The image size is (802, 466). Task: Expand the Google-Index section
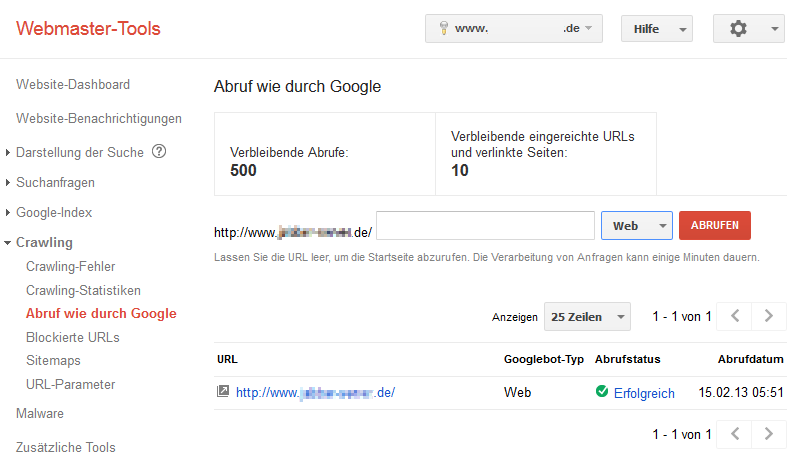(54, 212)
